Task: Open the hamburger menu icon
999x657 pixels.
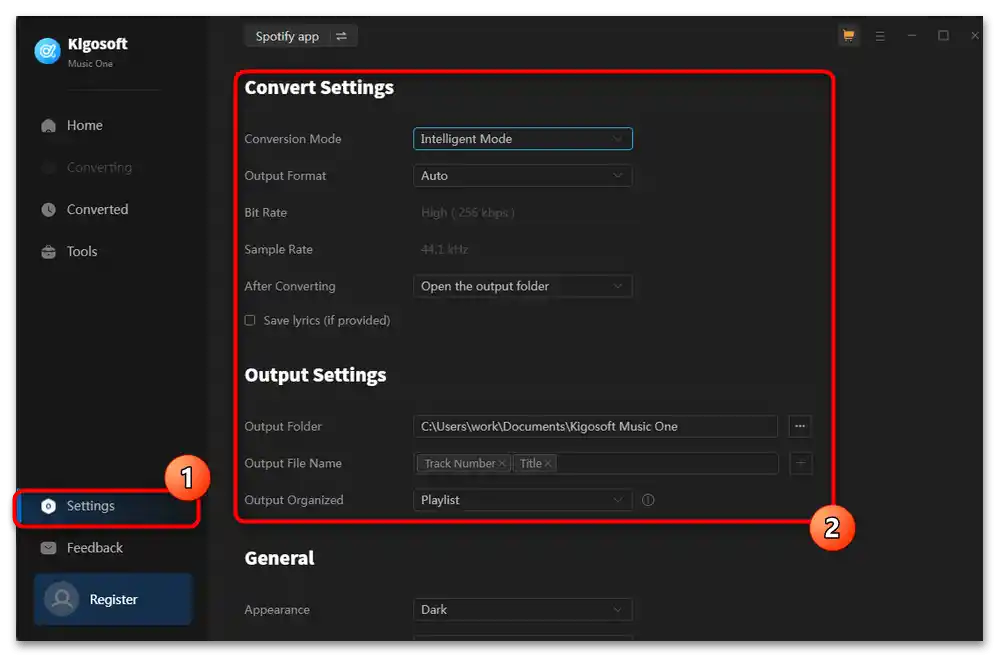Action: coord(880,36)
